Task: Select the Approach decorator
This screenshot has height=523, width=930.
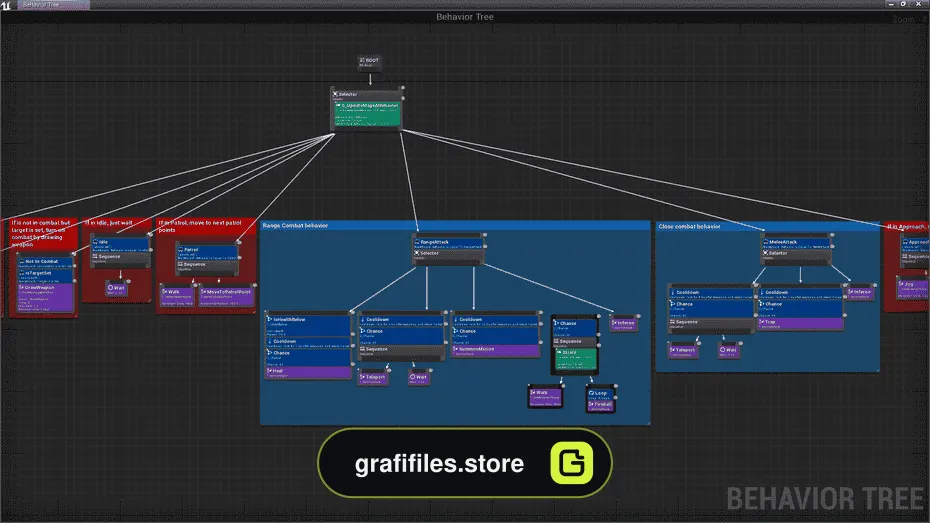Action: (916, 245)
